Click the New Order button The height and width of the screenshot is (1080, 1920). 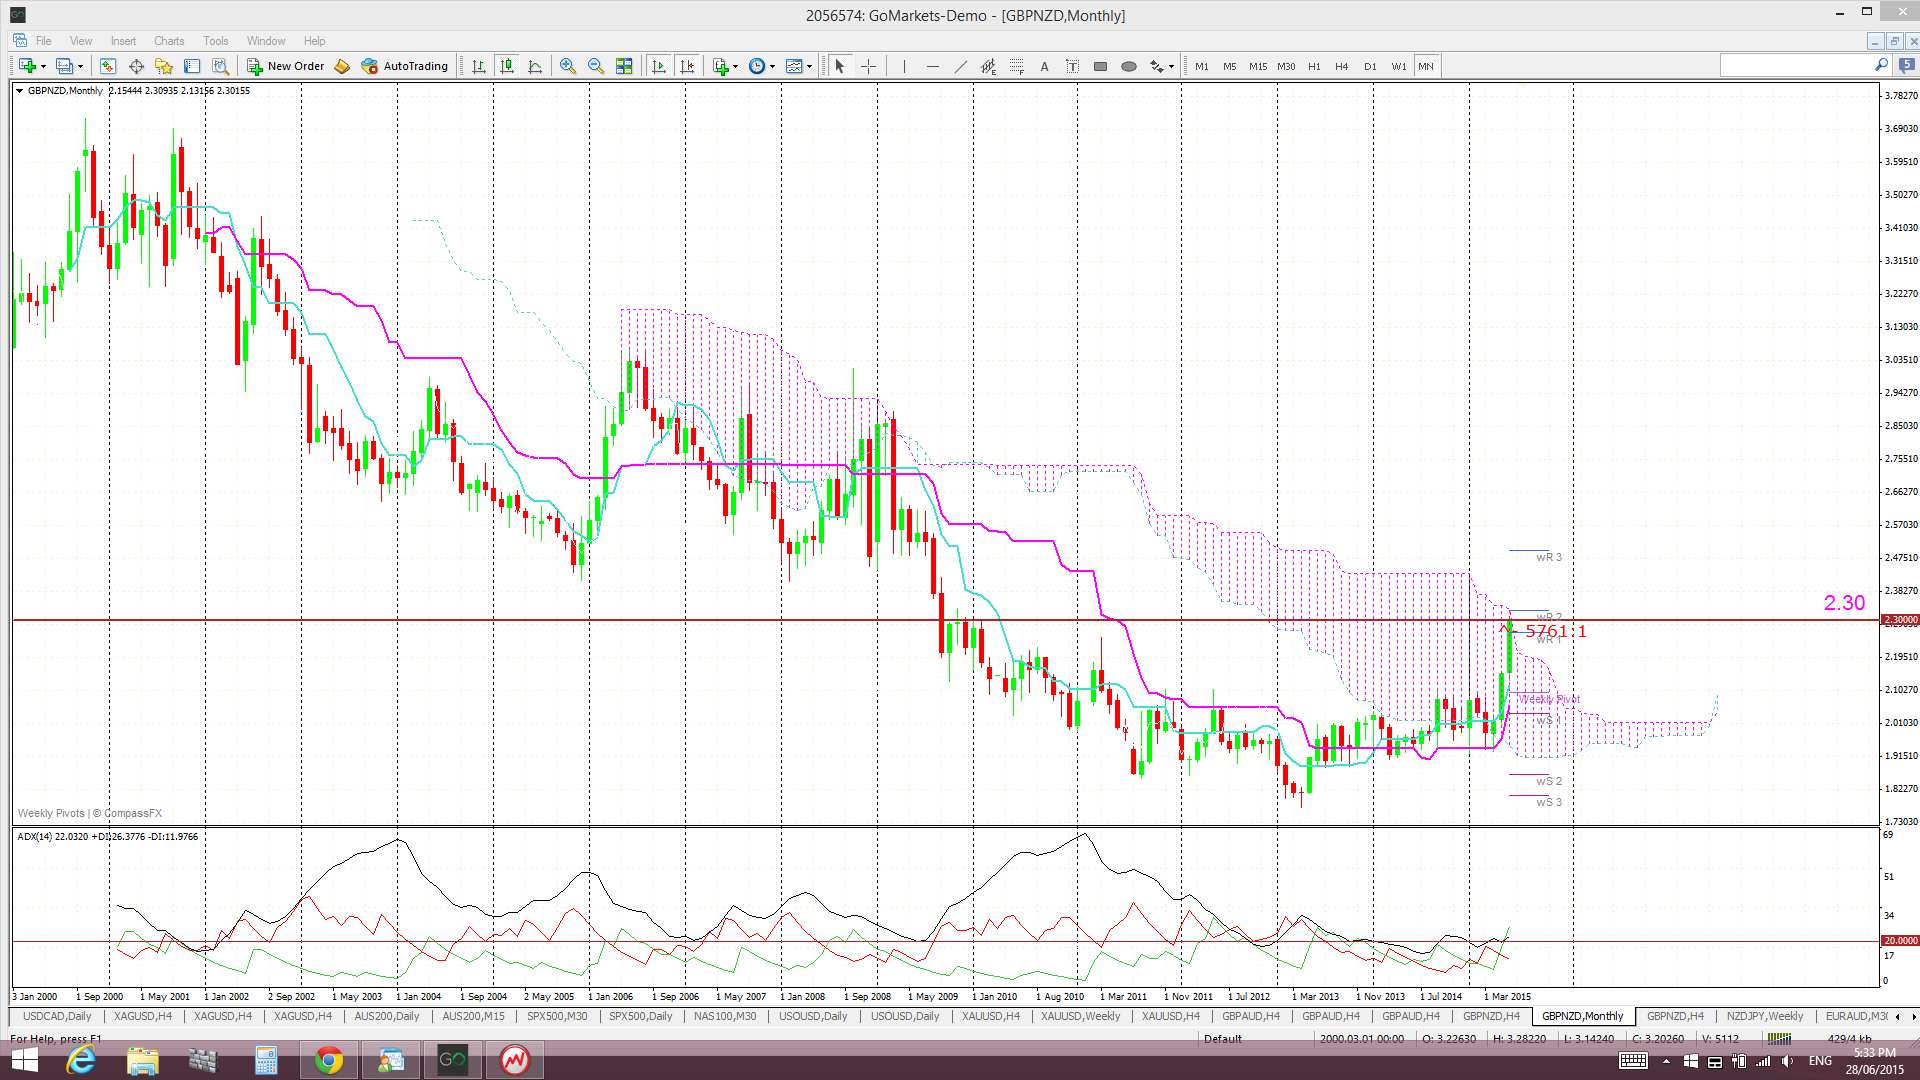[286, 66]
